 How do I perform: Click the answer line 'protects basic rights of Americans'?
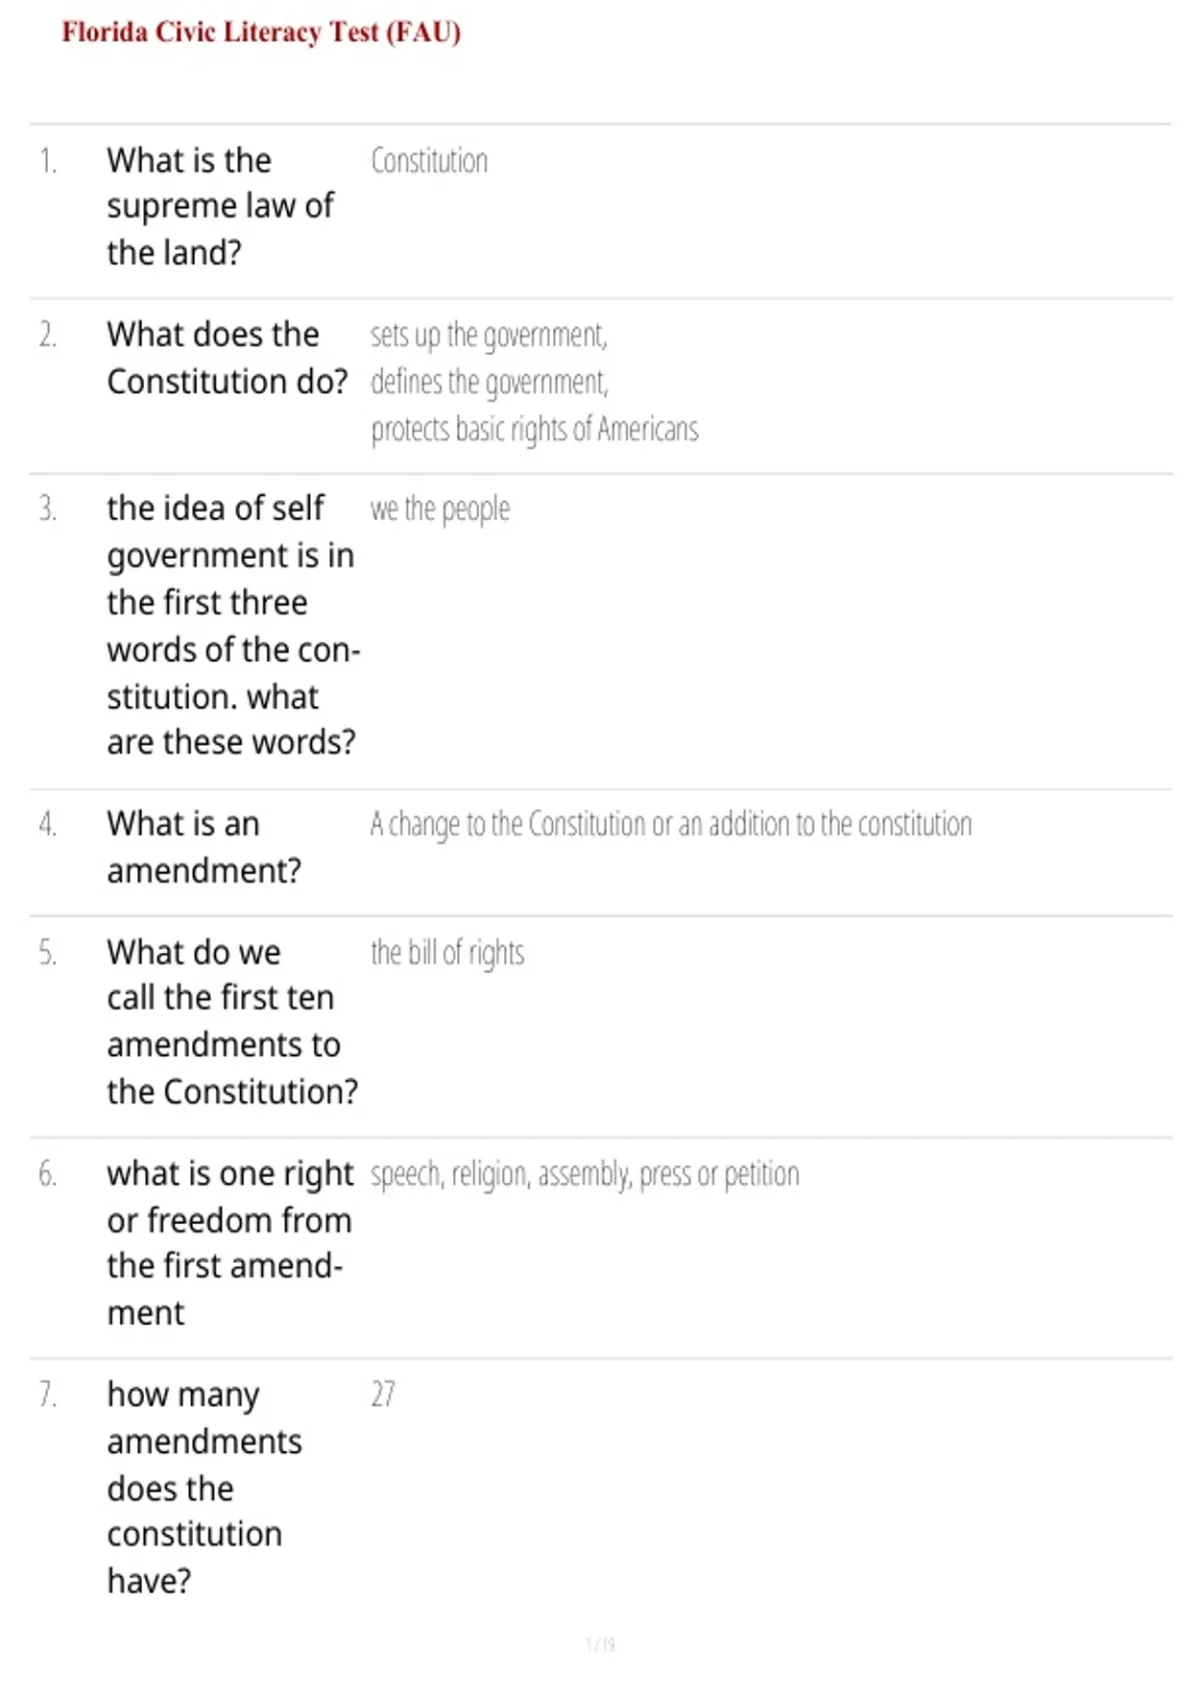pos(534,429)
